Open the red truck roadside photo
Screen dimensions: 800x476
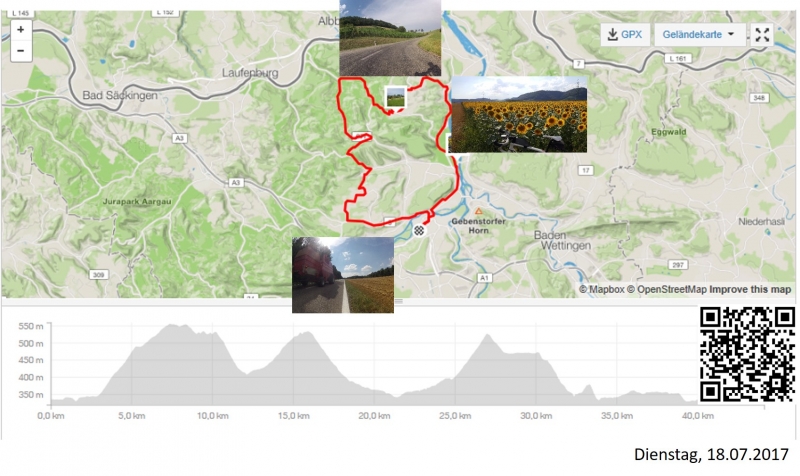point(343,275)
